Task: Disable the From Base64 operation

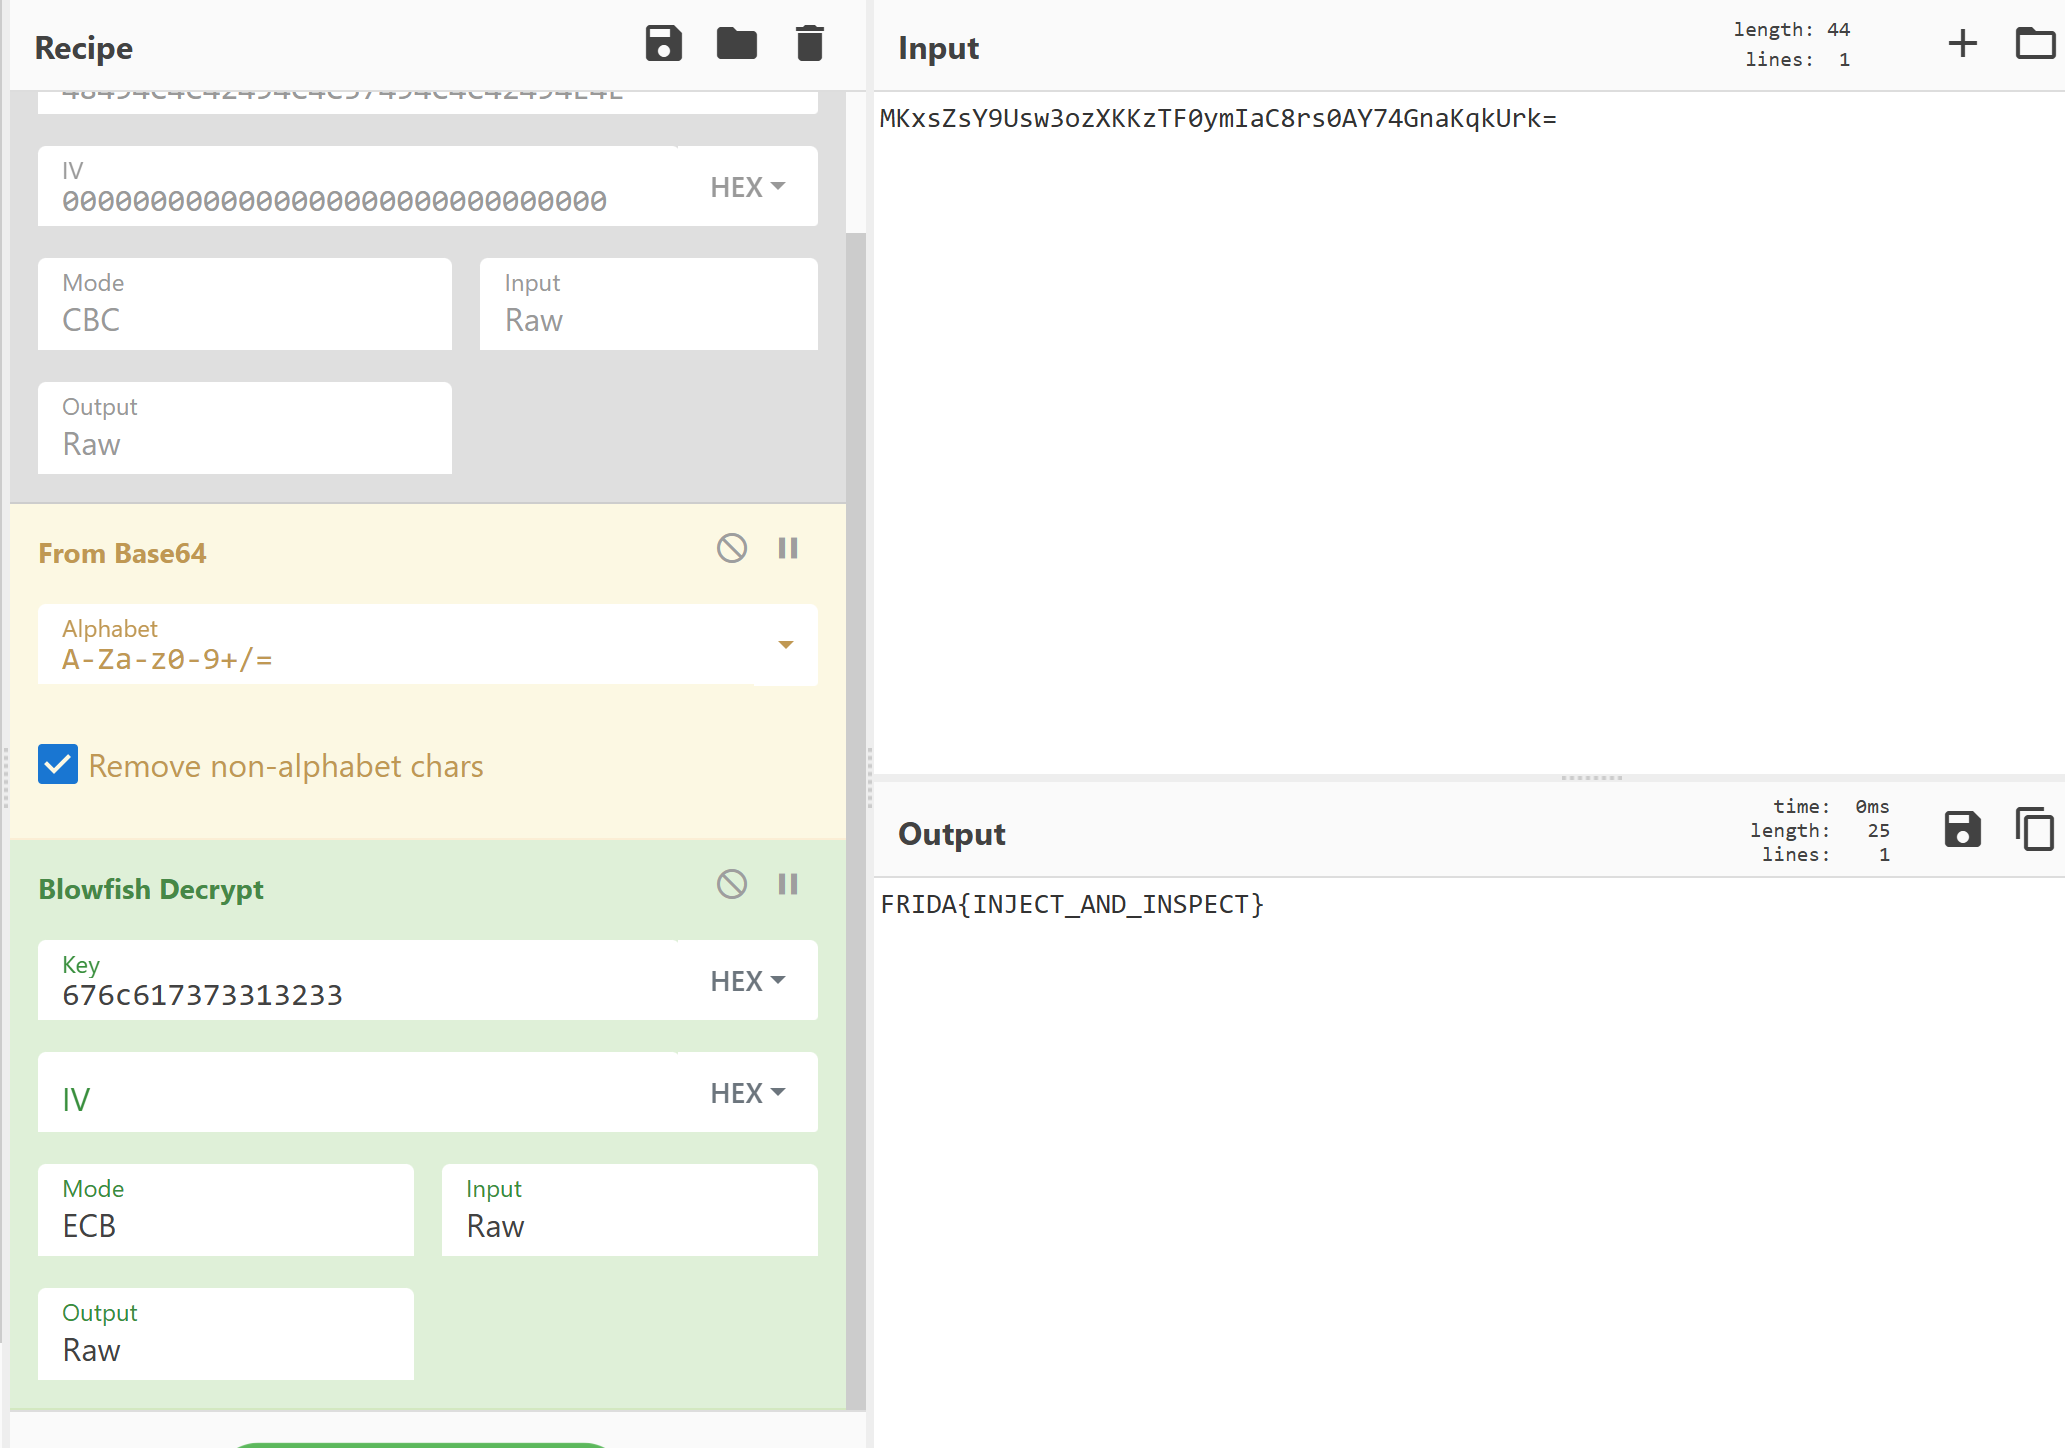Action: click(732, 548)
